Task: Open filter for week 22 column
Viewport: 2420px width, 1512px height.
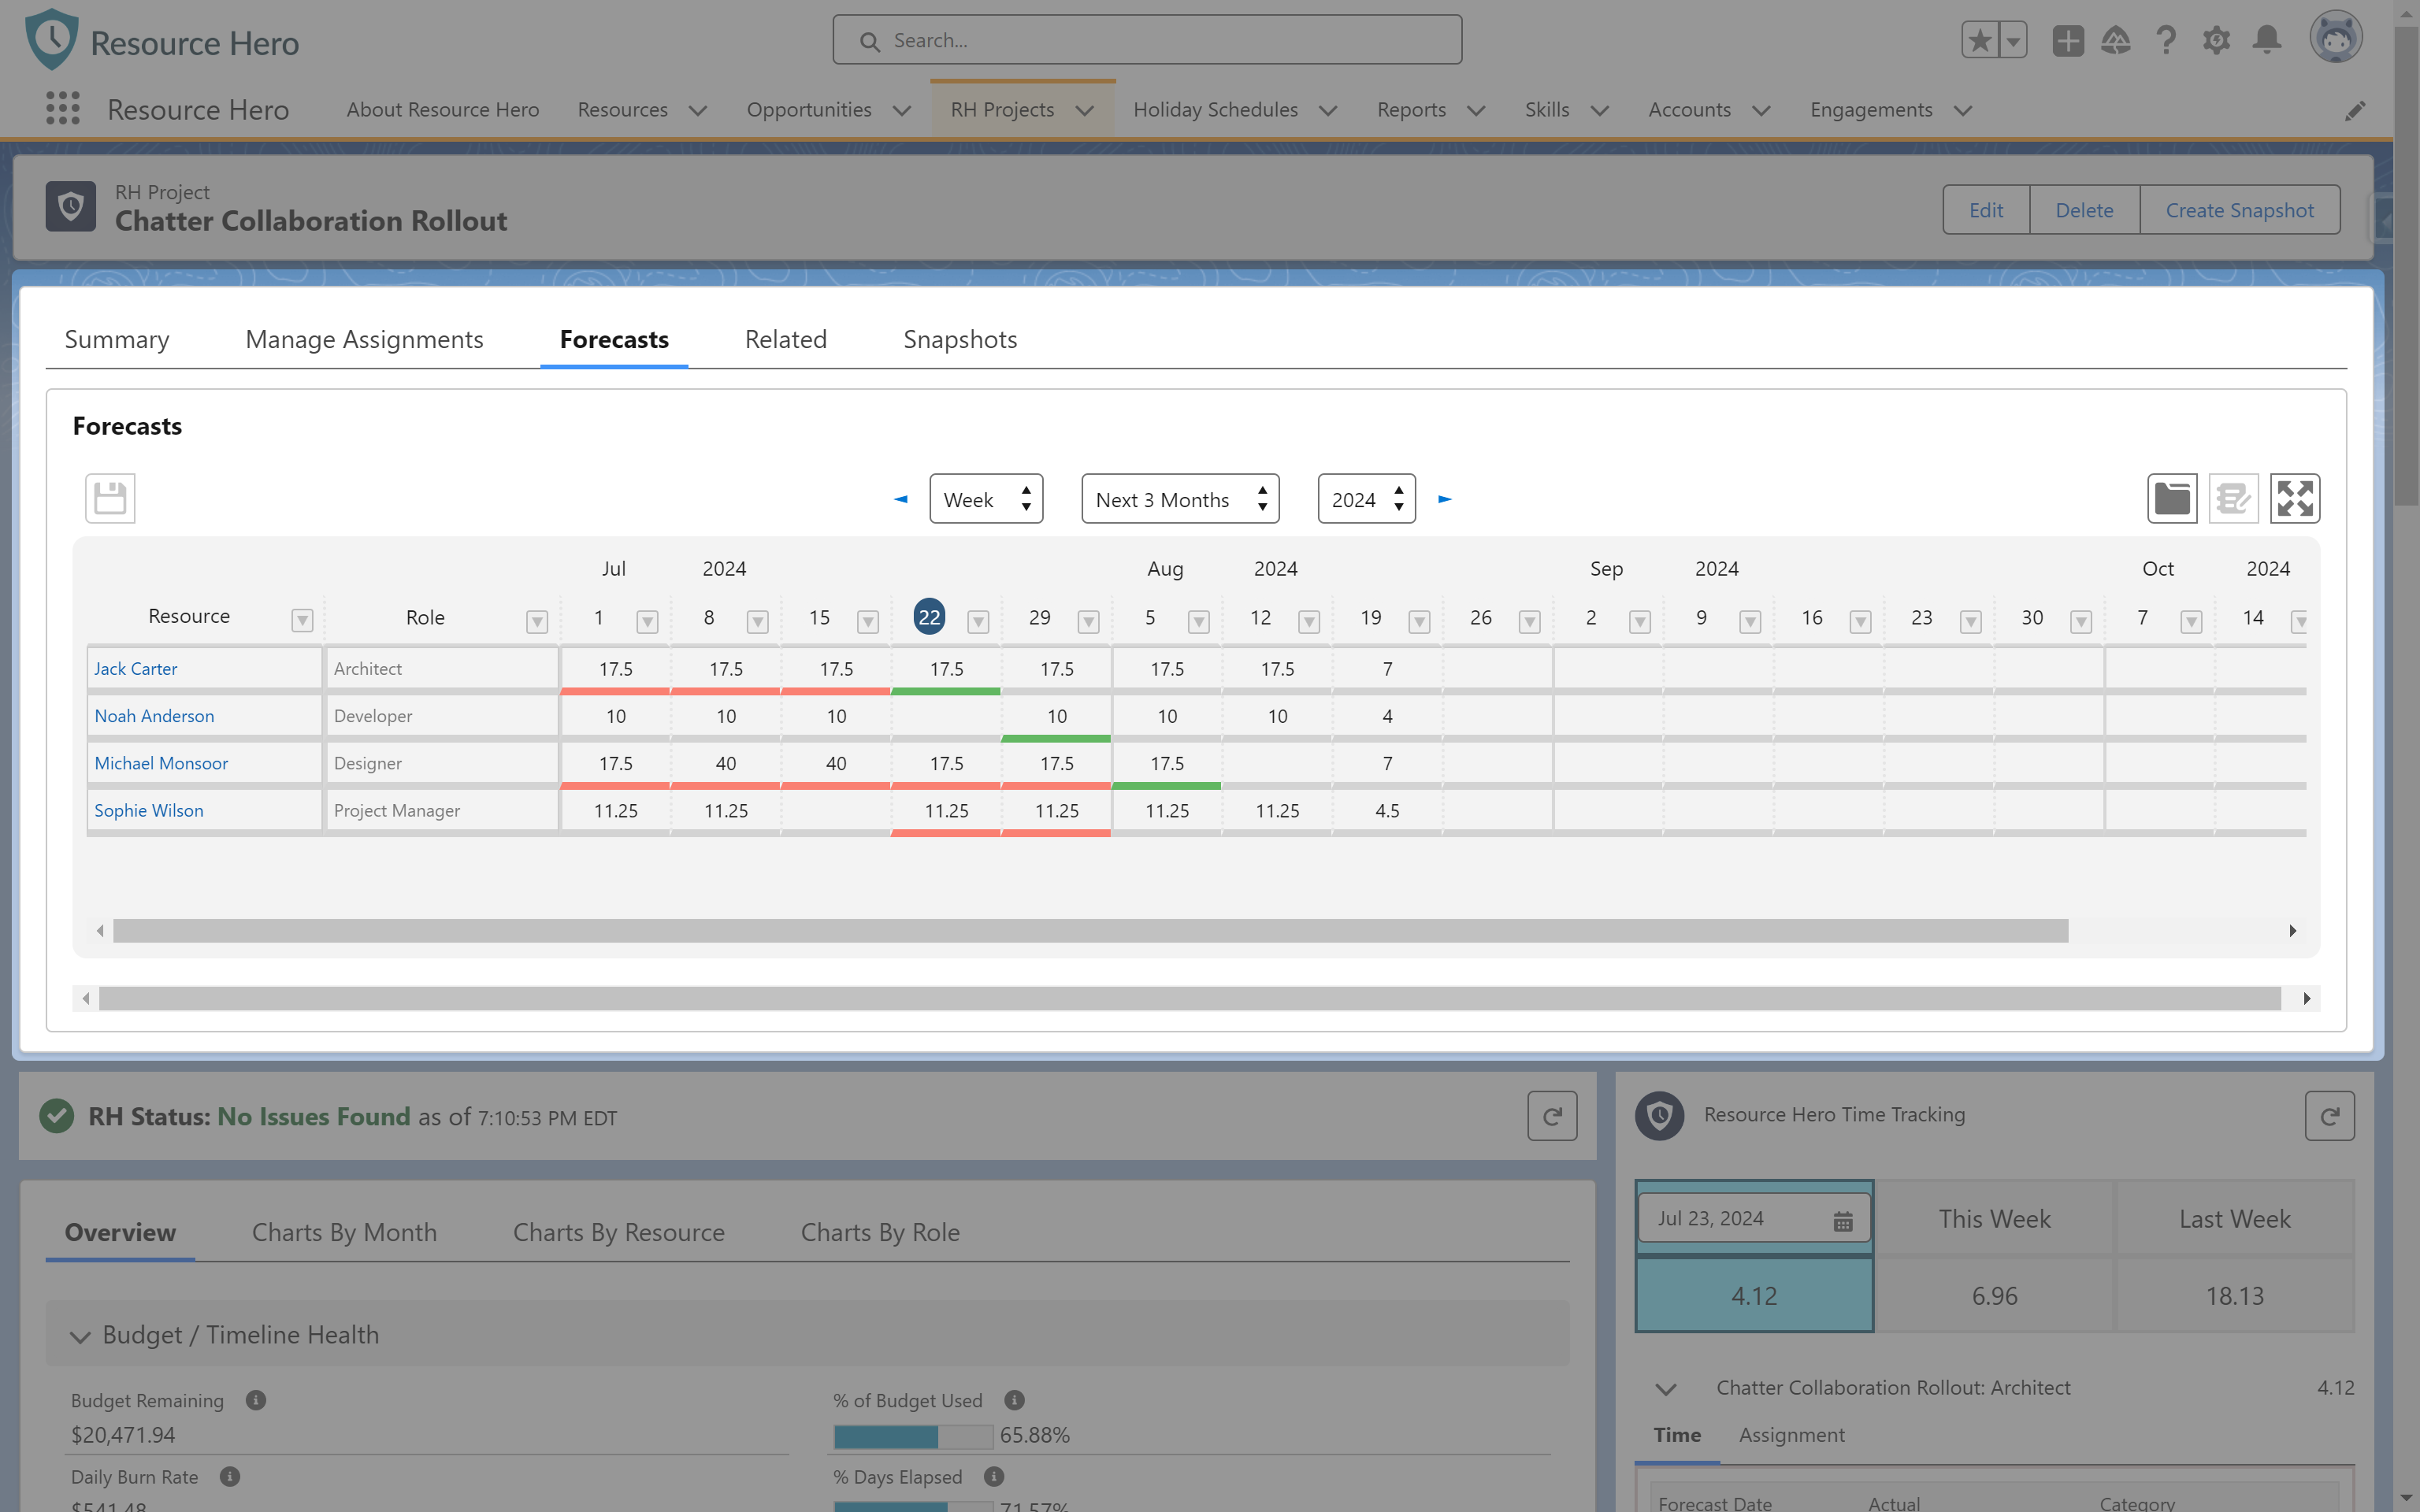Action: click(978, 621)
